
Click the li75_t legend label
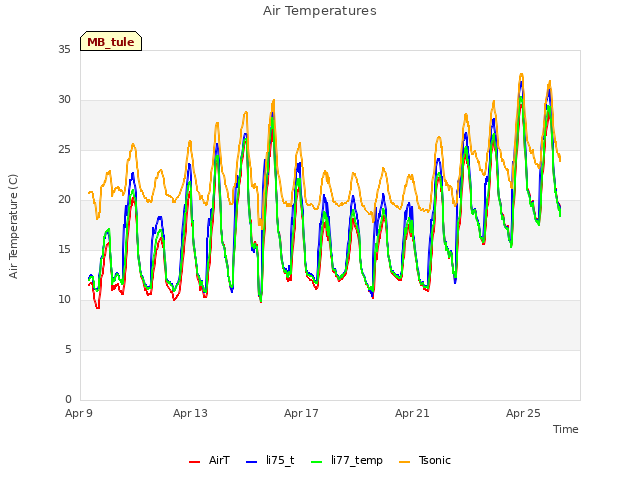pyautogui.click(x=280, y=460)
